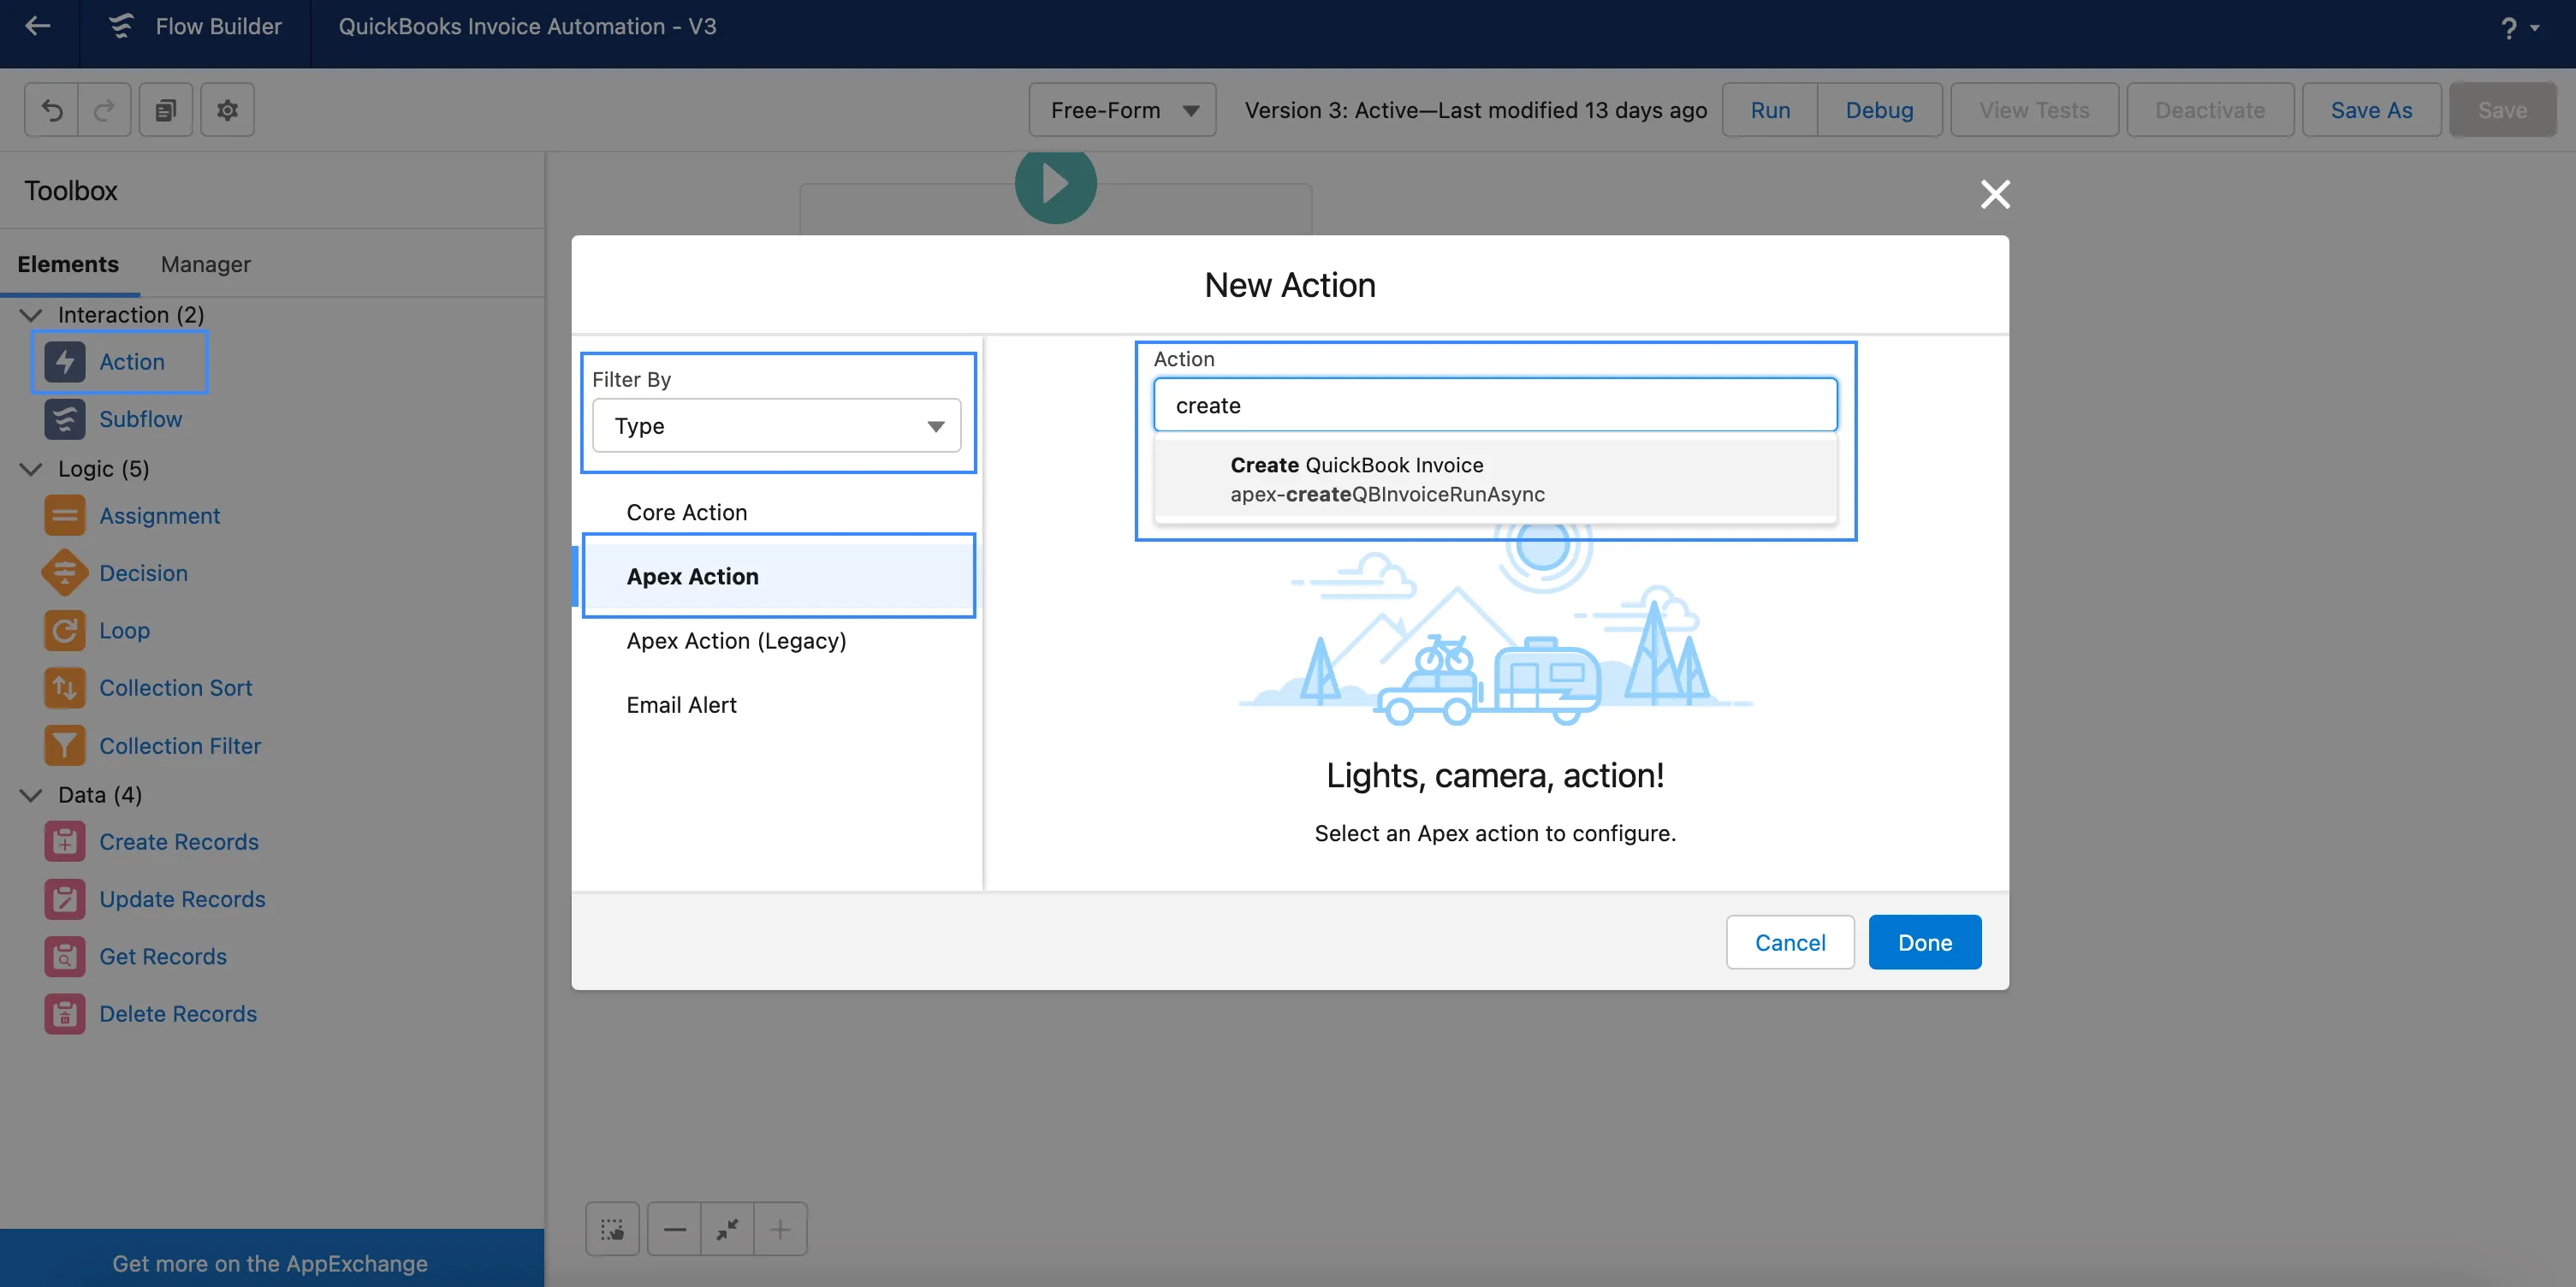
Task: Click the Done button
Action: click(x=1924, y=942)
